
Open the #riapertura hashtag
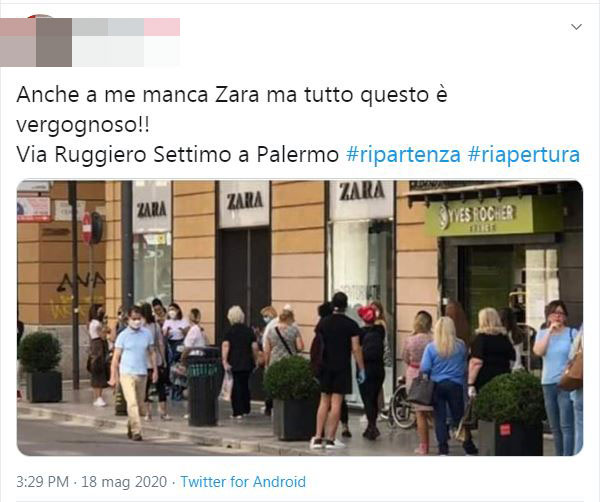coord(524,155)
